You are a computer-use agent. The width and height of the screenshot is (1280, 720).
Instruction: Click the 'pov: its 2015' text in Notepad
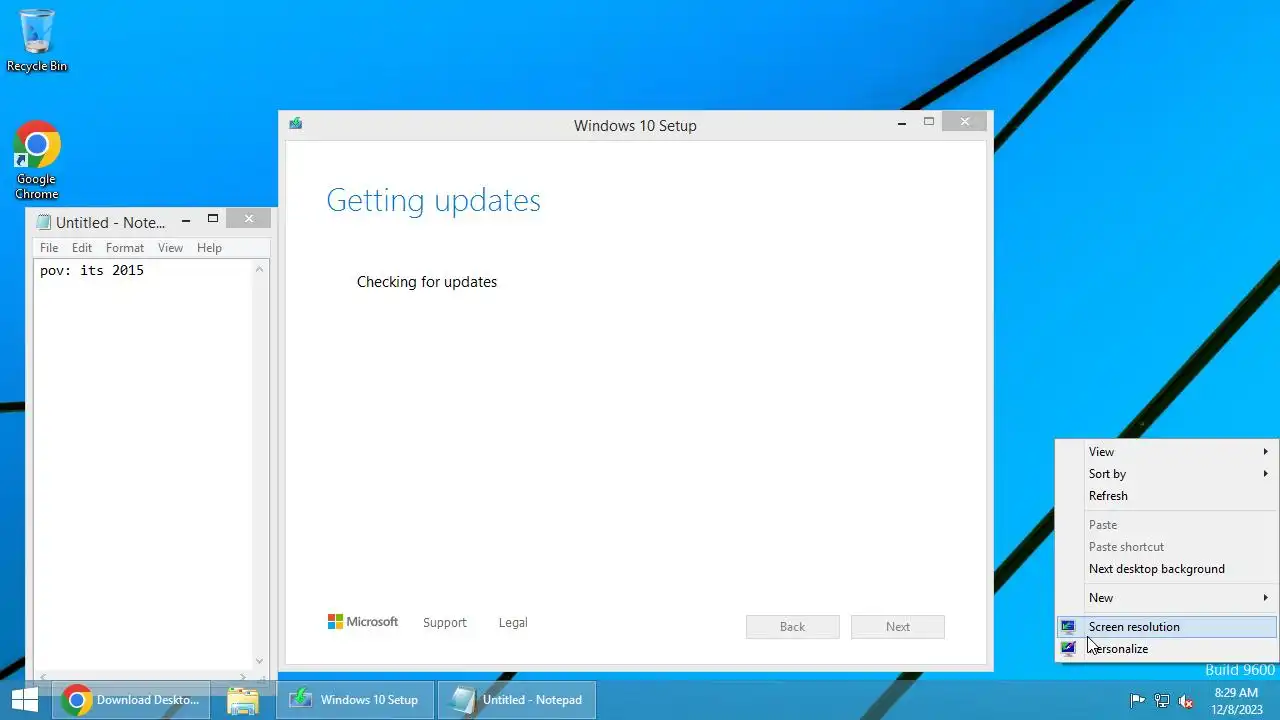point(92,270)
